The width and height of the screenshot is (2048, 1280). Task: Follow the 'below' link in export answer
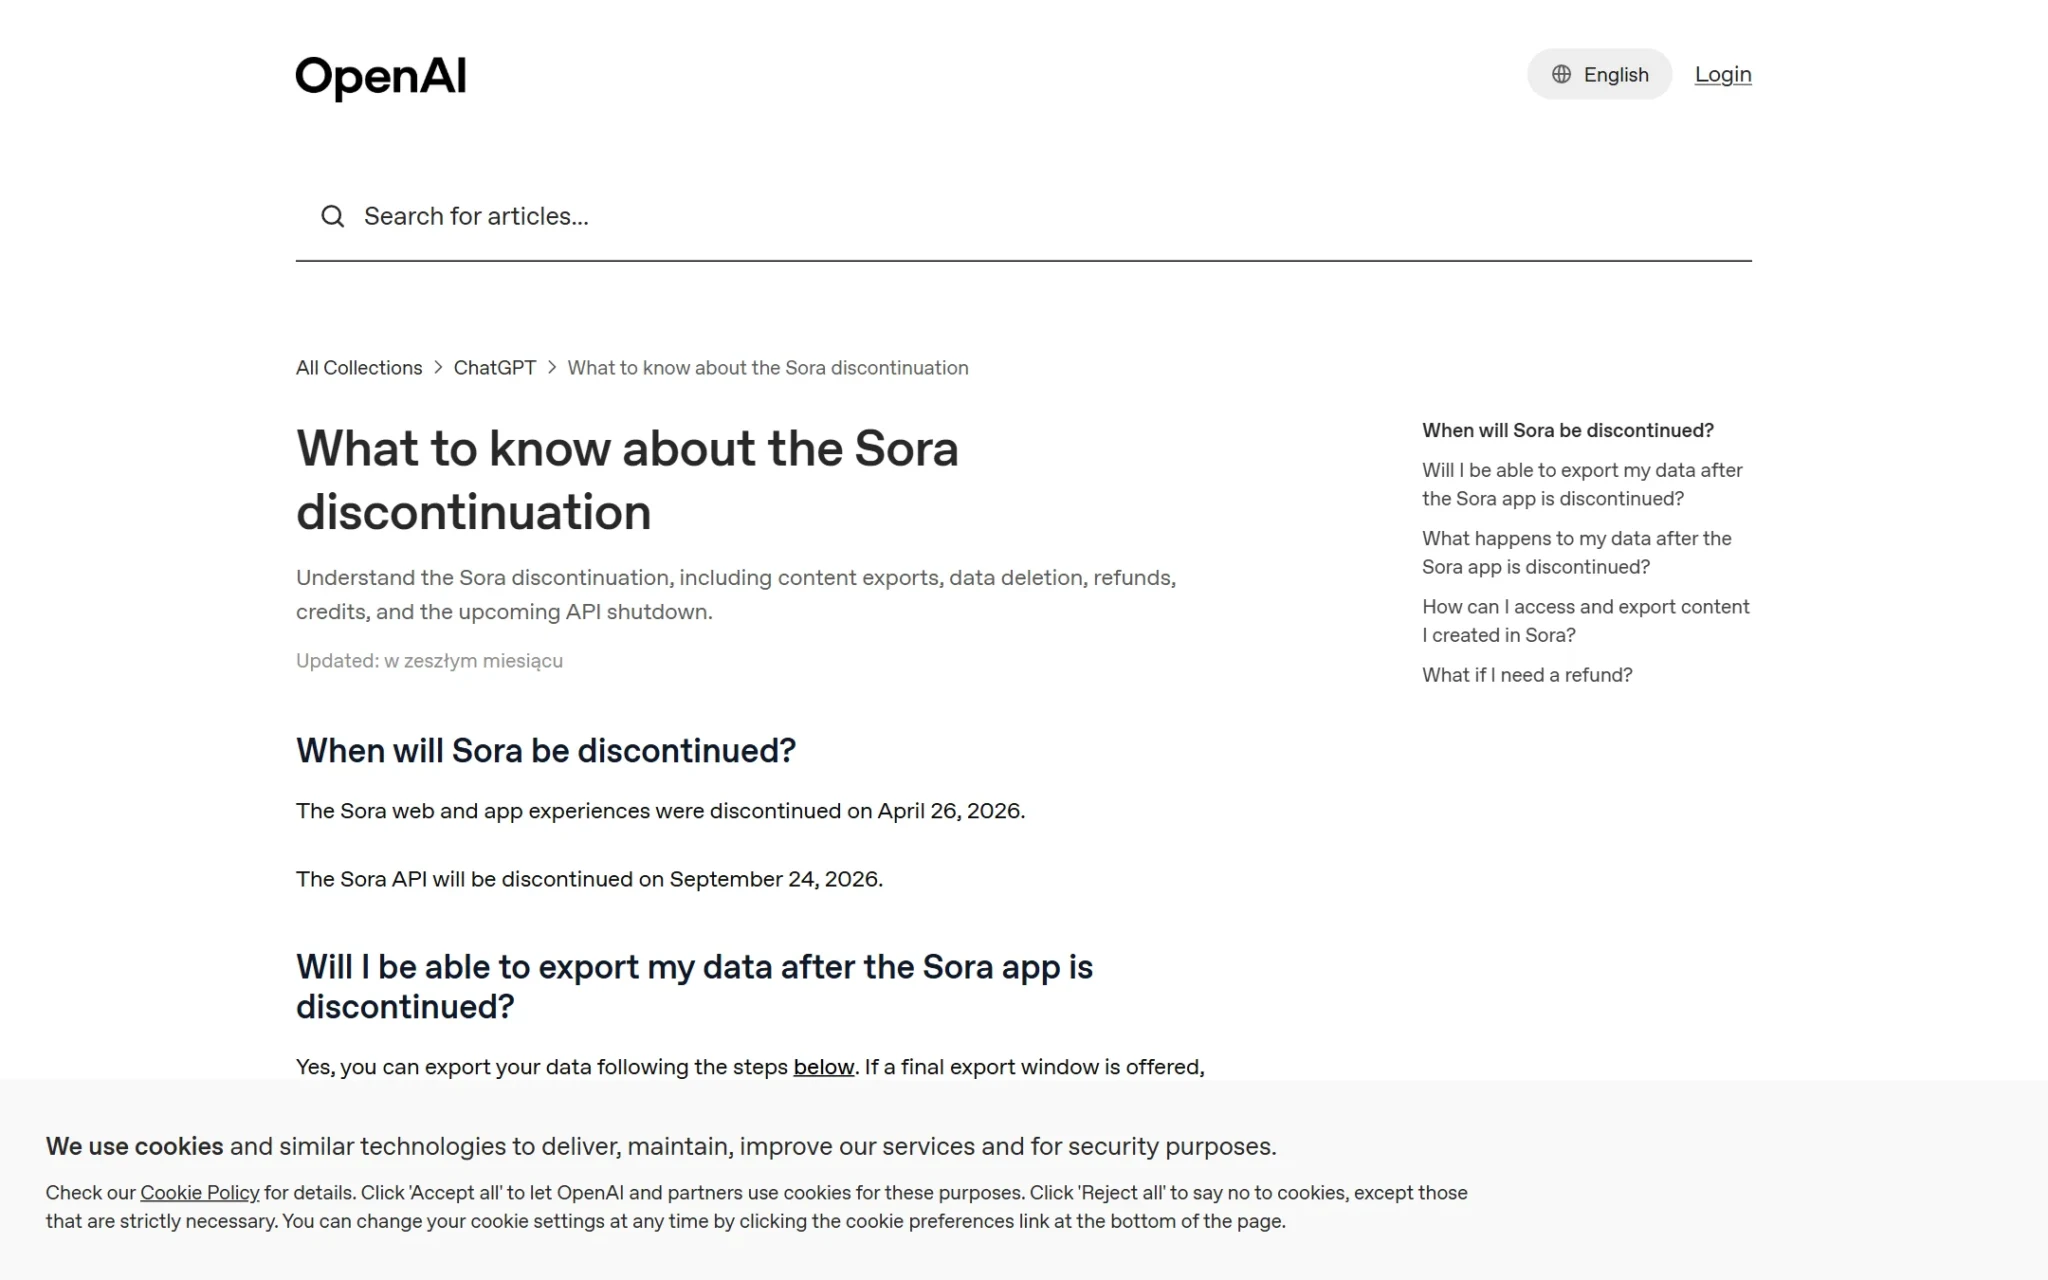[823, 1067]
